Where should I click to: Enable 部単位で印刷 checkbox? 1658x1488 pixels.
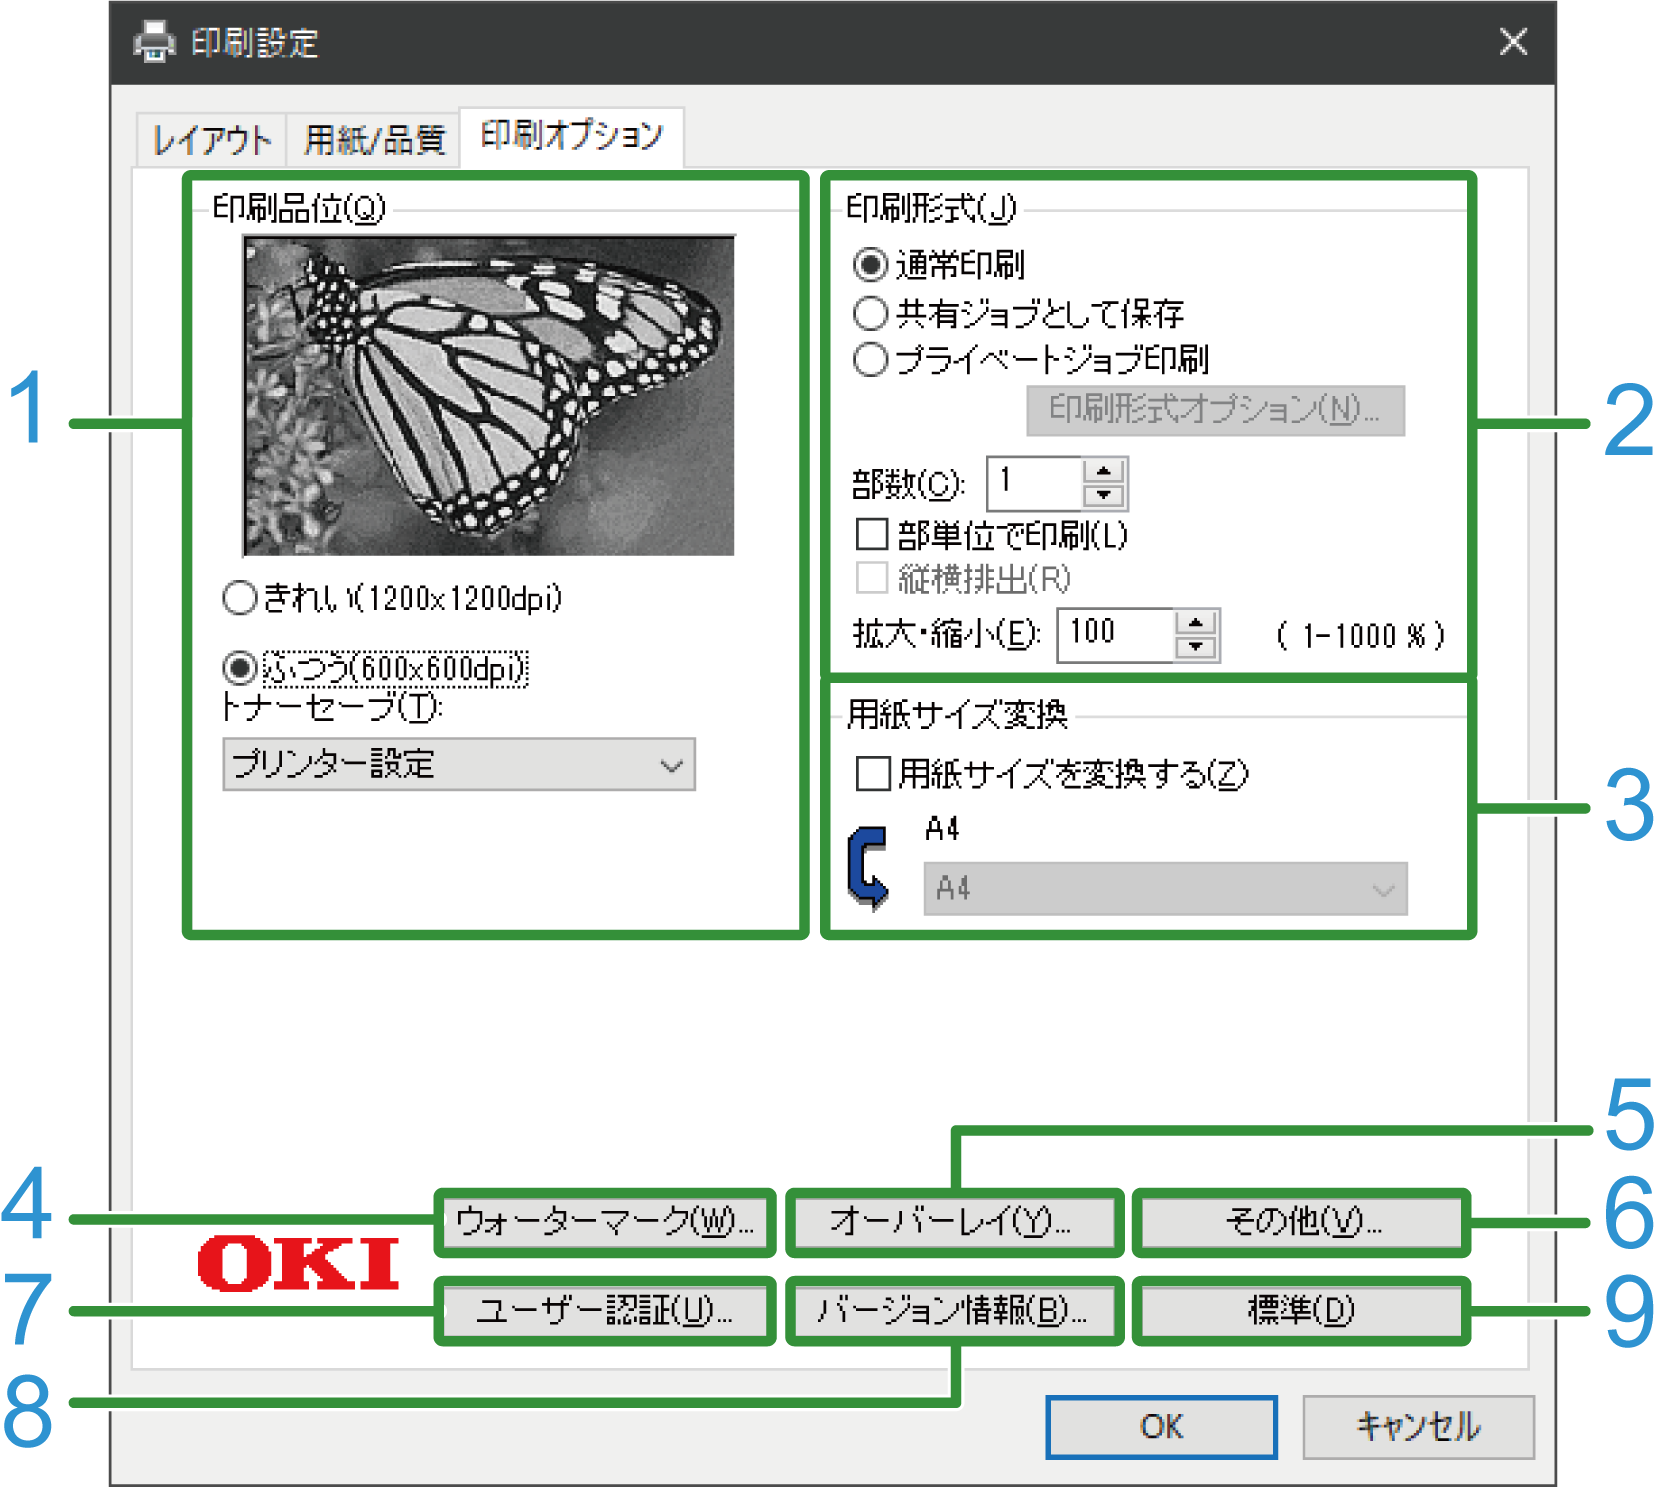872,534
